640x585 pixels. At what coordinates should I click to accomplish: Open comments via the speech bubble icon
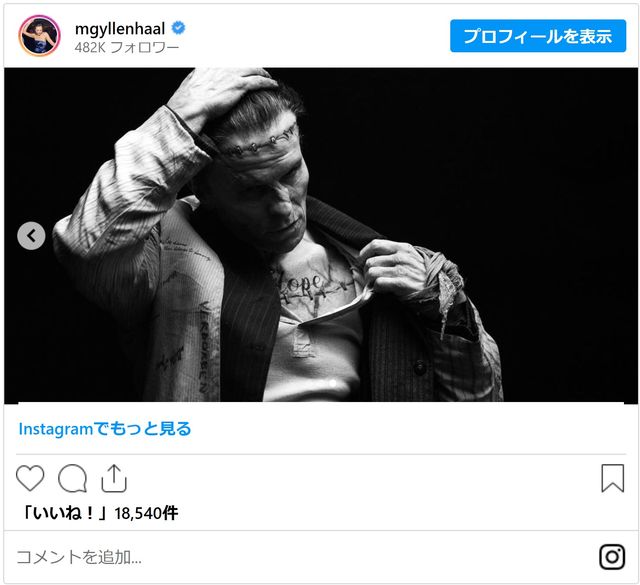click(x=73, y=478)
